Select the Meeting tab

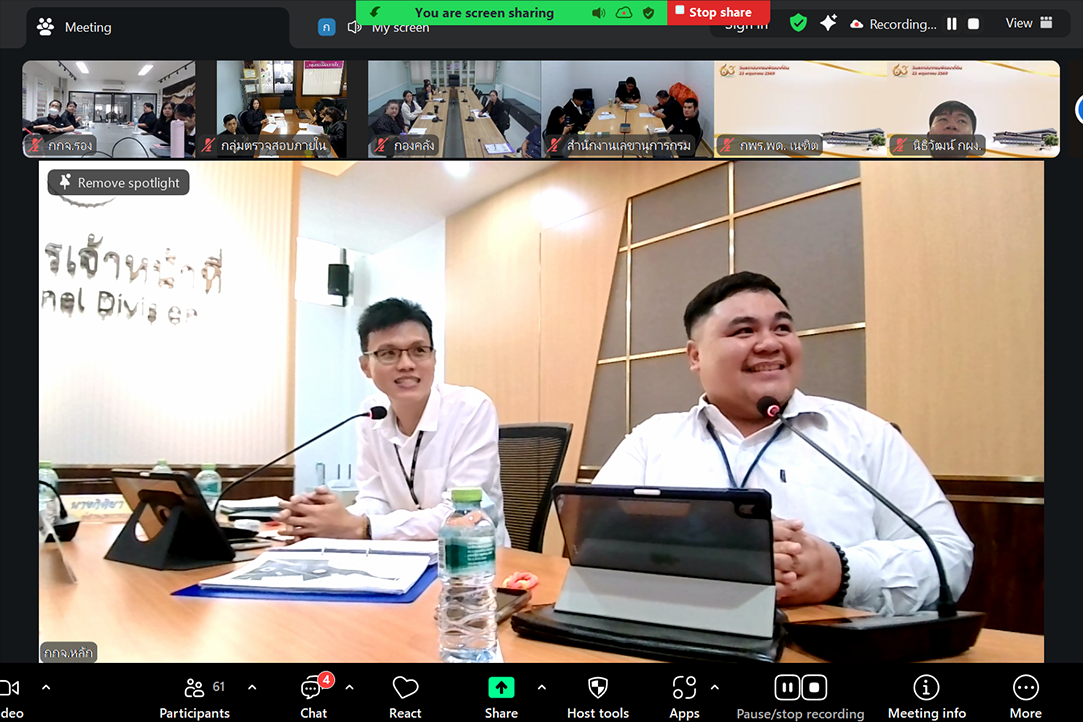pyautogui.click(x=75, y=27)
